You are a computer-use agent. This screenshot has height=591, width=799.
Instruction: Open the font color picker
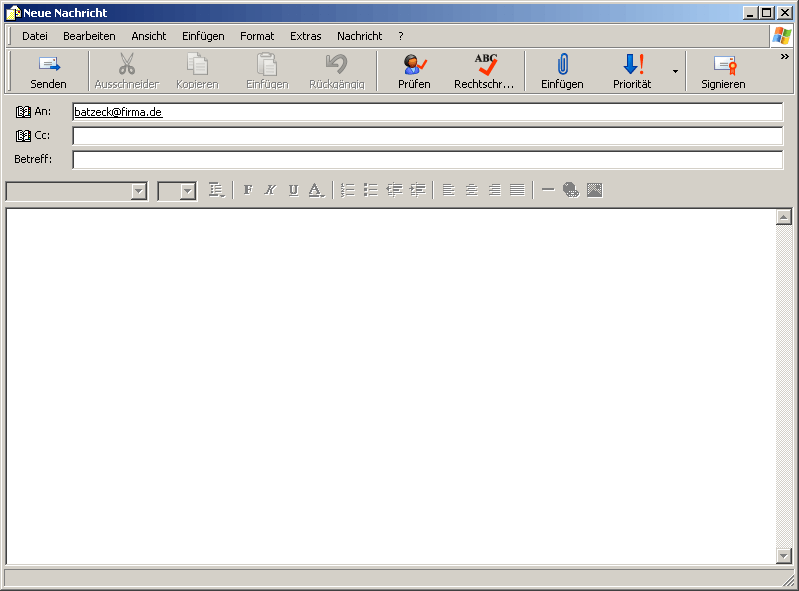point(316,190)
